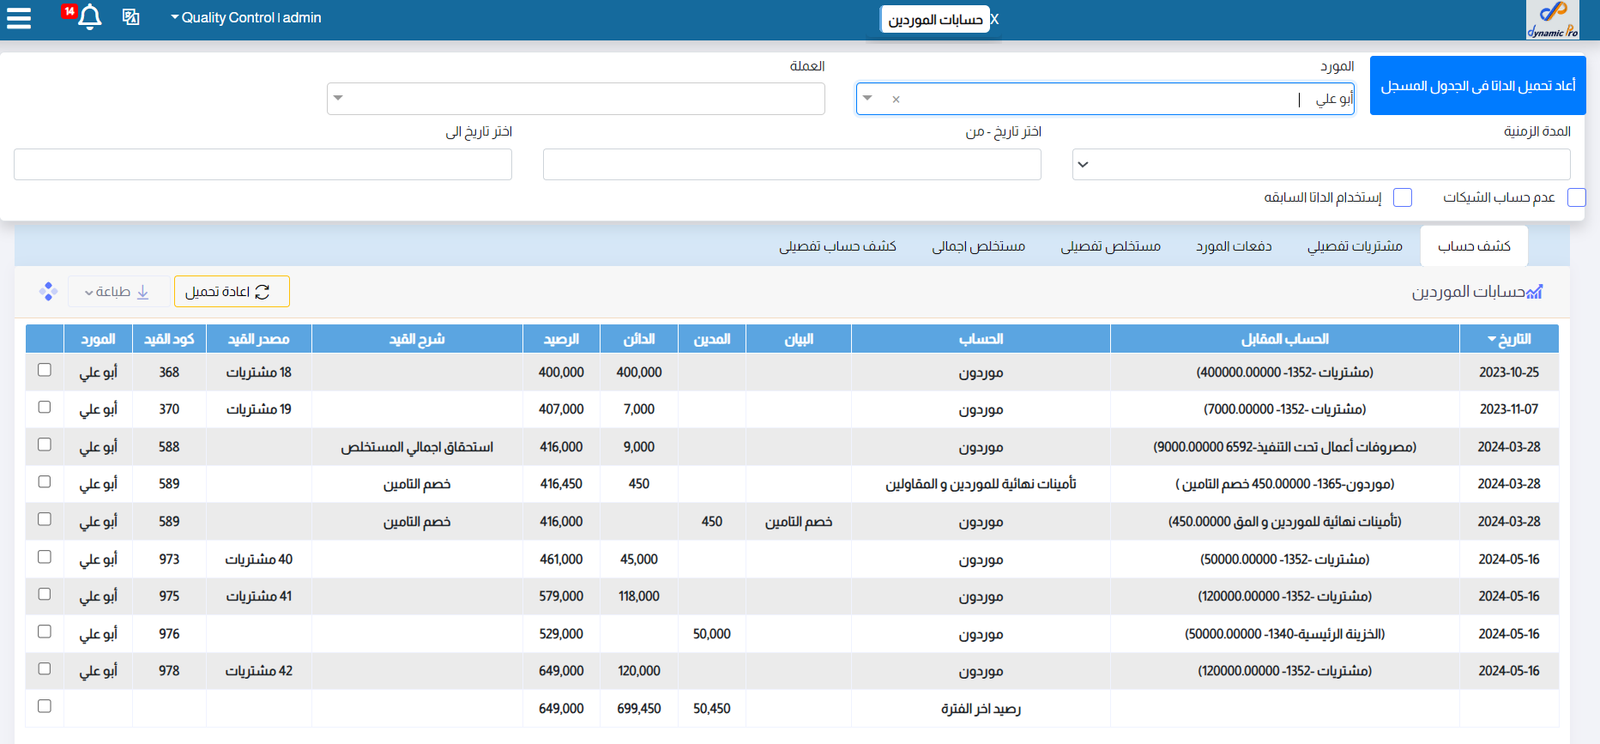Viewport: 1600px width, 744px height.
Task: Click the language translation icon
Action: point(131,17)
